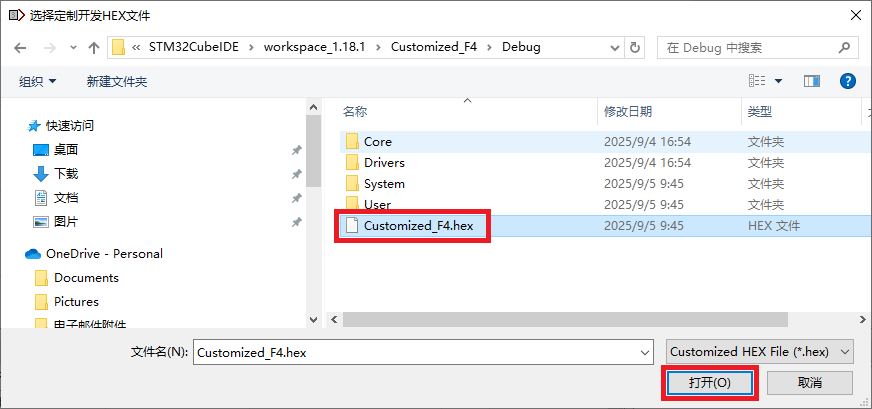872x409 pixels.
Task: Expand the file name suggestions dropdown
Action: pos(643,352)
